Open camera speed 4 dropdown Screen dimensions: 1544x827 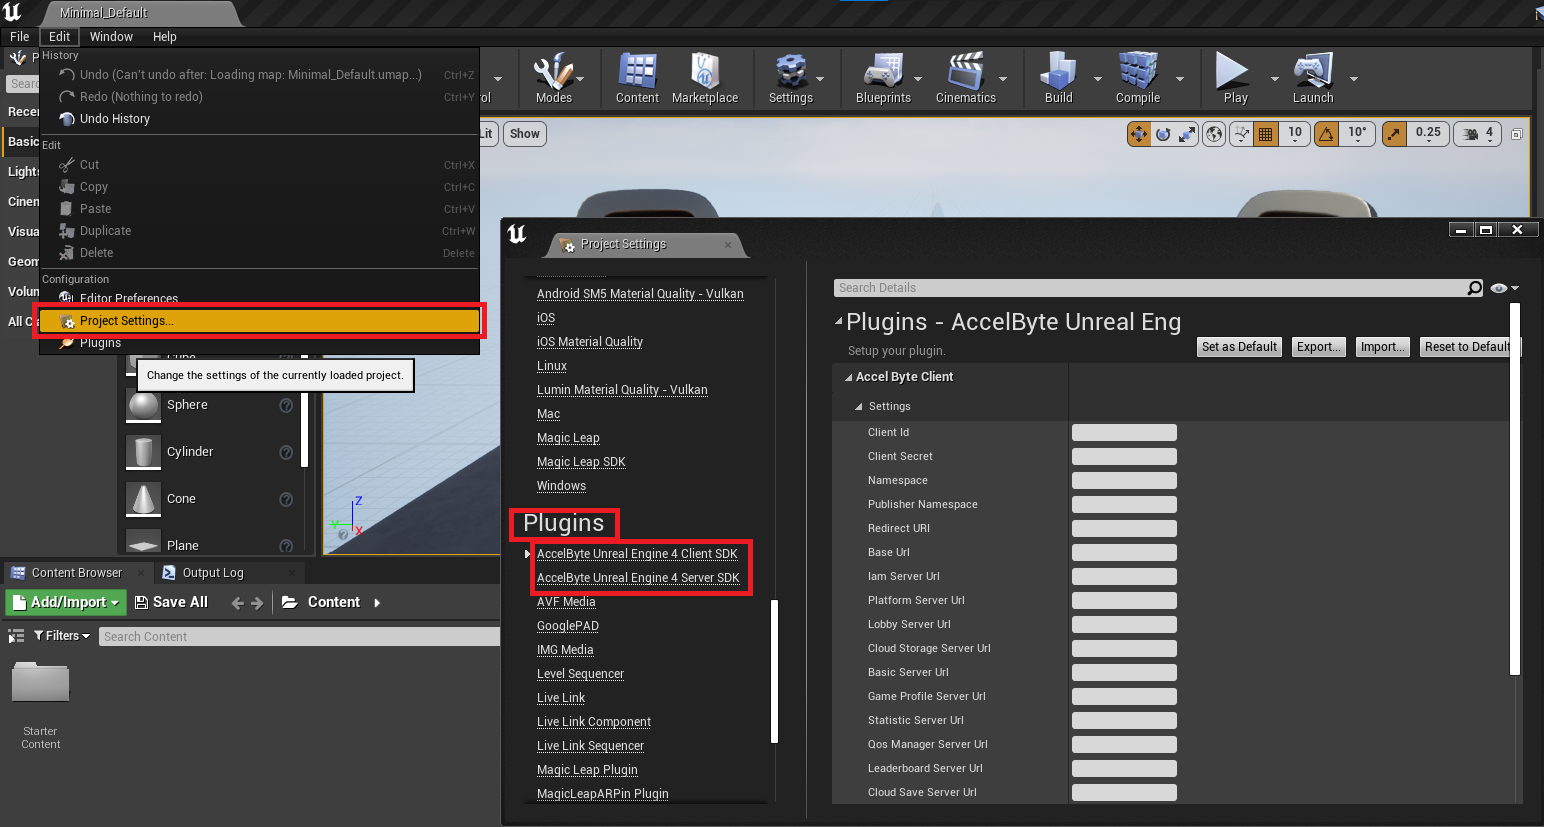click(1478, 134)
